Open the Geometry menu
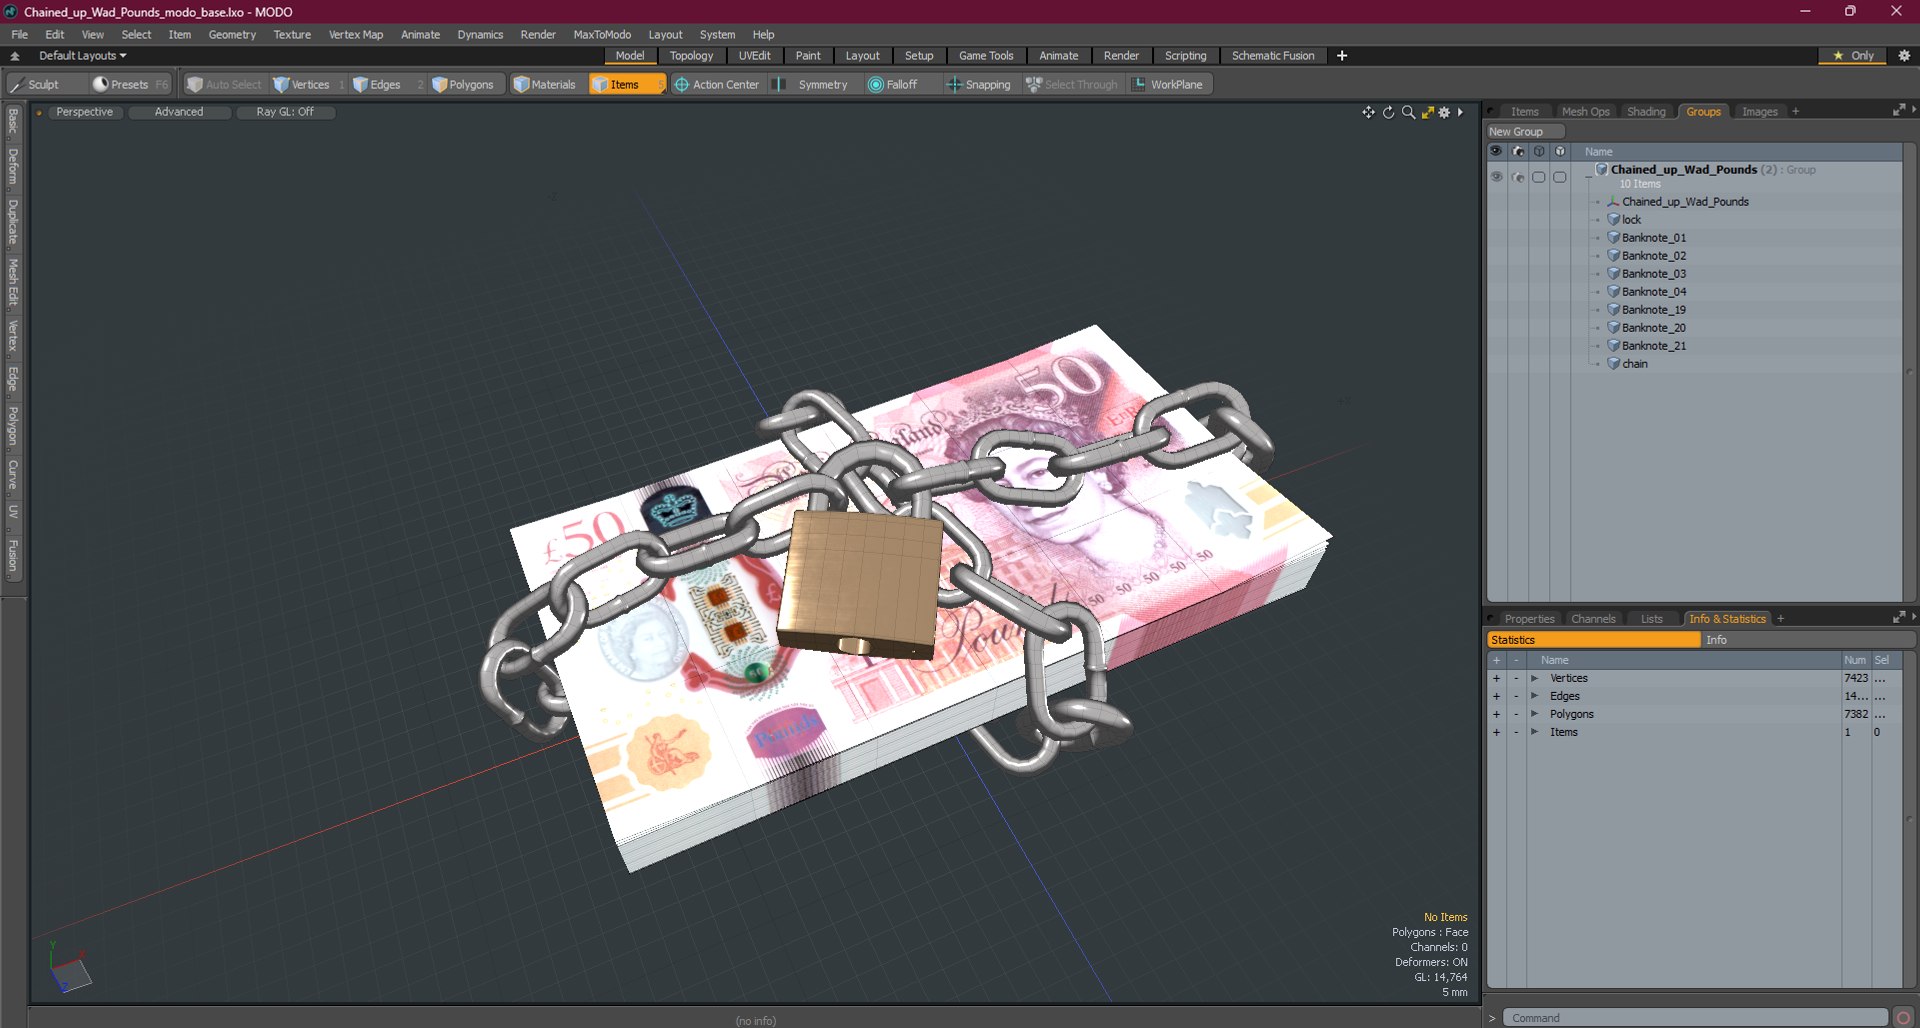This screenshot has width=1920, height=1028. [x=232, y=35]
